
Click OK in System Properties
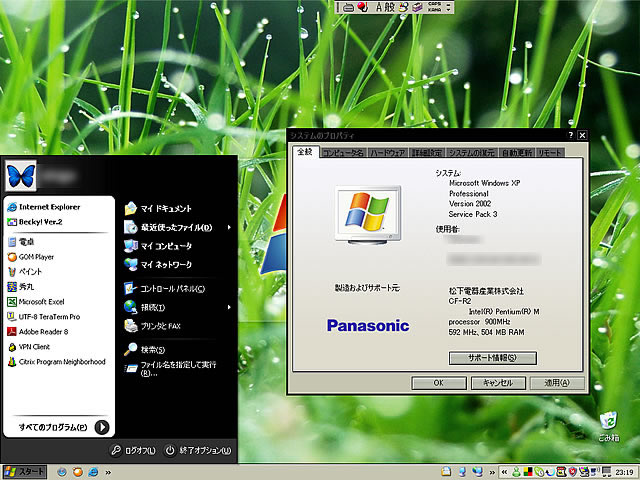tap(439, 383)
